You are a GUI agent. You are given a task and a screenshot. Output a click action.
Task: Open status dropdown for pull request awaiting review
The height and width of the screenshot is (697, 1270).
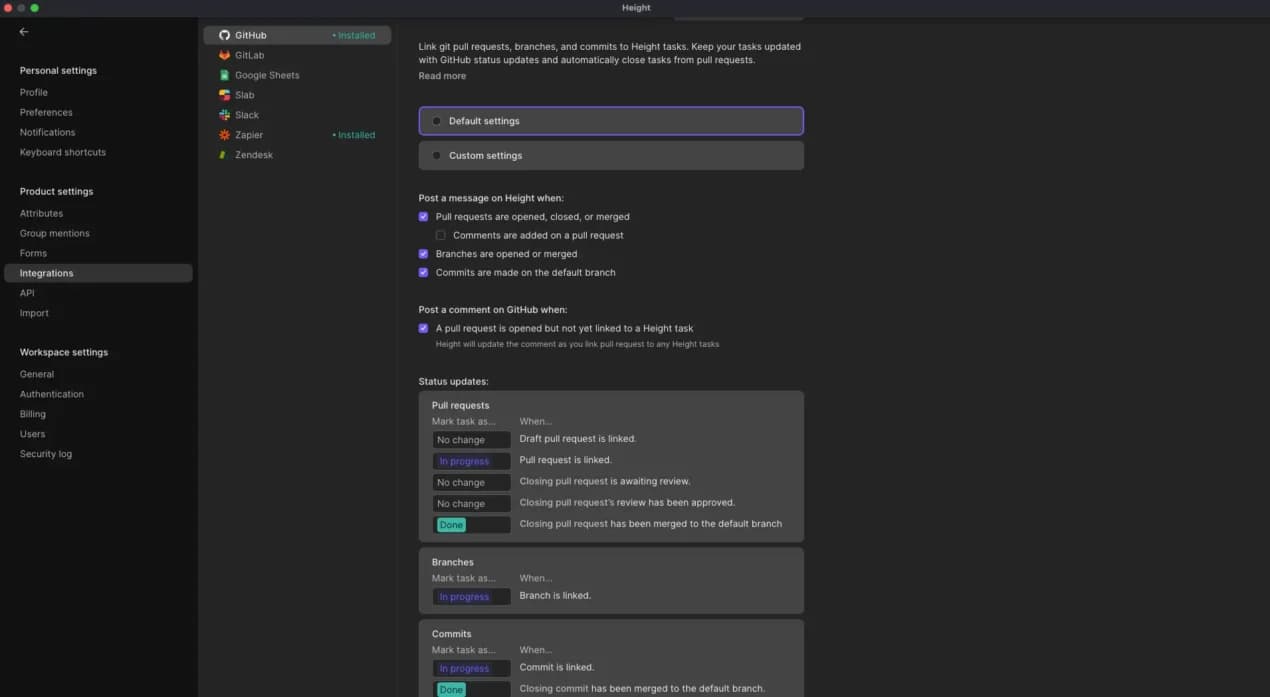click(x=471, y=482)
